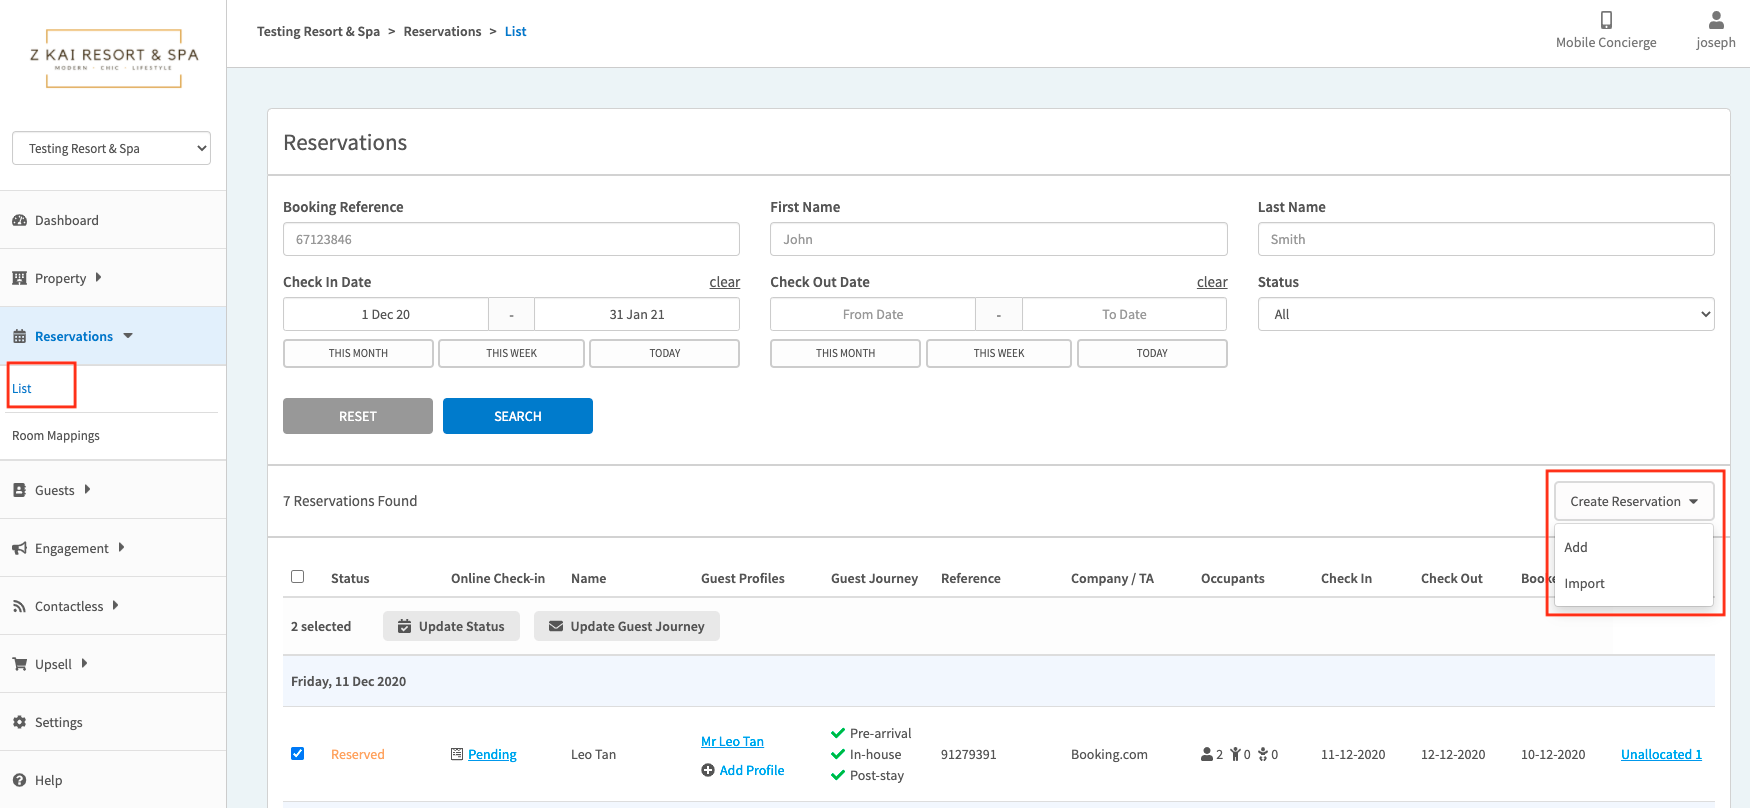Screen dimensions: 1750x808
Task: Click the Booking Reference input field
Action: (511, 239)
